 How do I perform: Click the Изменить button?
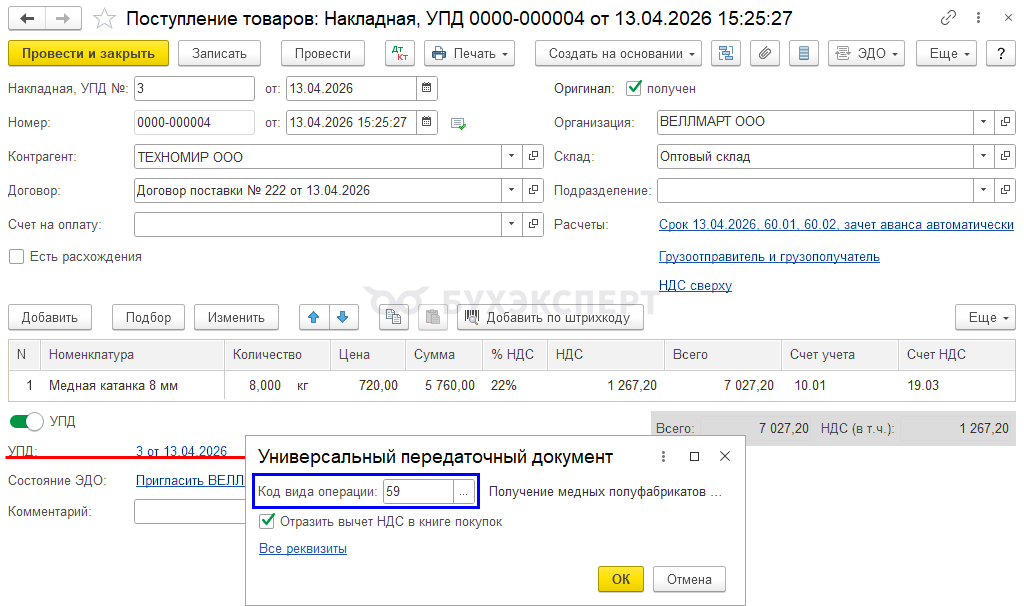tap(236, 317)
